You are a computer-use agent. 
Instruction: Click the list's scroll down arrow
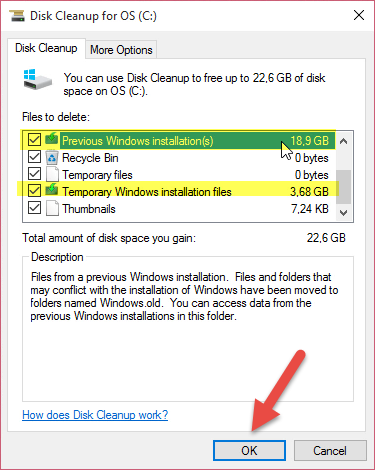pyautogui.click(x=344, y=212)
